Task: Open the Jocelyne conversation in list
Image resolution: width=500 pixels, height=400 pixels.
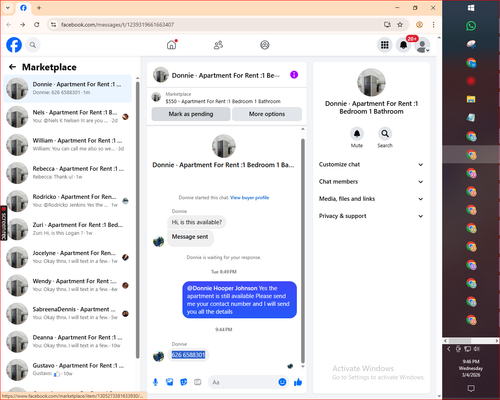Action: pos(68,257)
